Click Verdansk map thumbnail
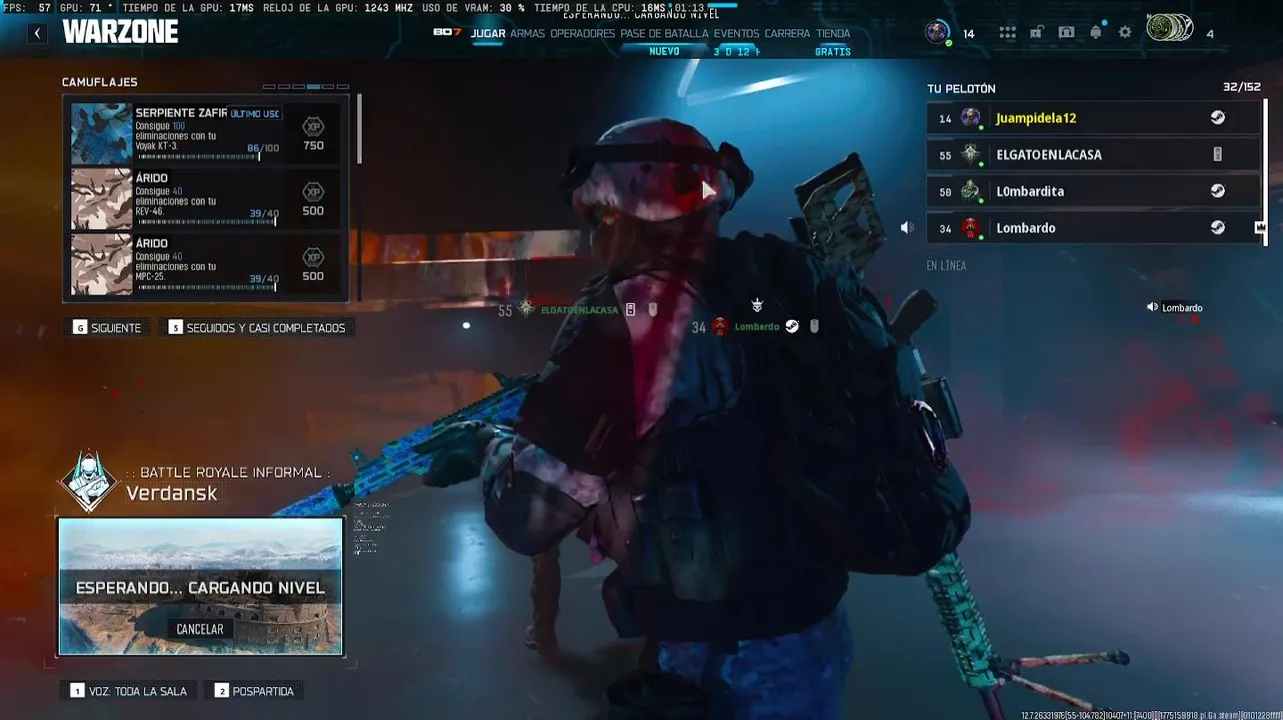Viewport: 1283px width, 720px height. (x=200, y=586)
